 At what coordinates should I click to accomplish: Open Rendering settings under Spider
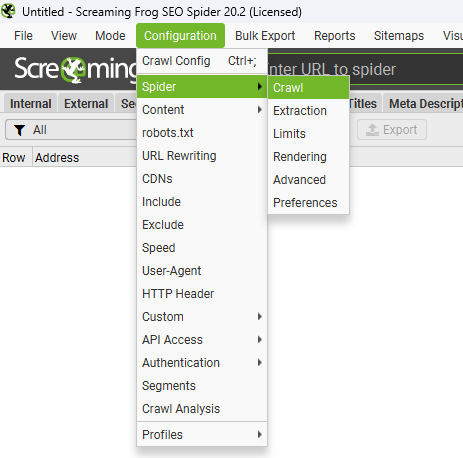(x=308, y=157)
